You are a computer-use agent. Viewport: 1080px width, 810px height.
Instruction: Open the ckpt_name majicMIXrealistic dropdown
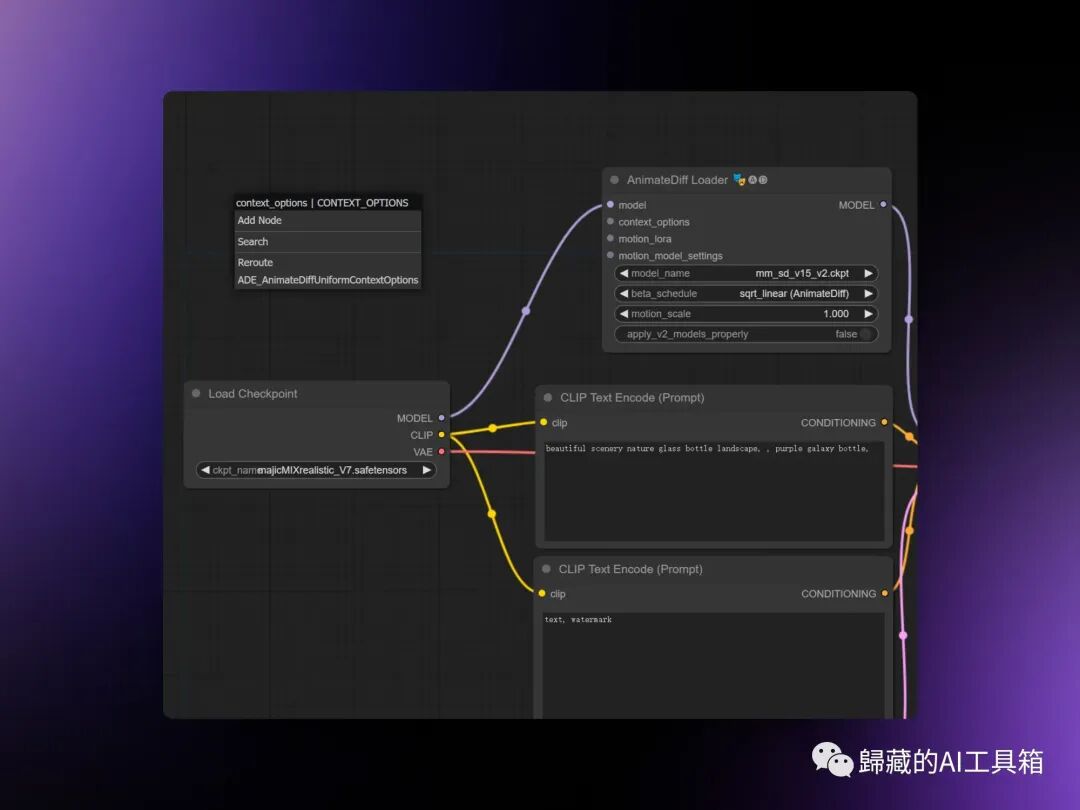[x=315, y=470]
